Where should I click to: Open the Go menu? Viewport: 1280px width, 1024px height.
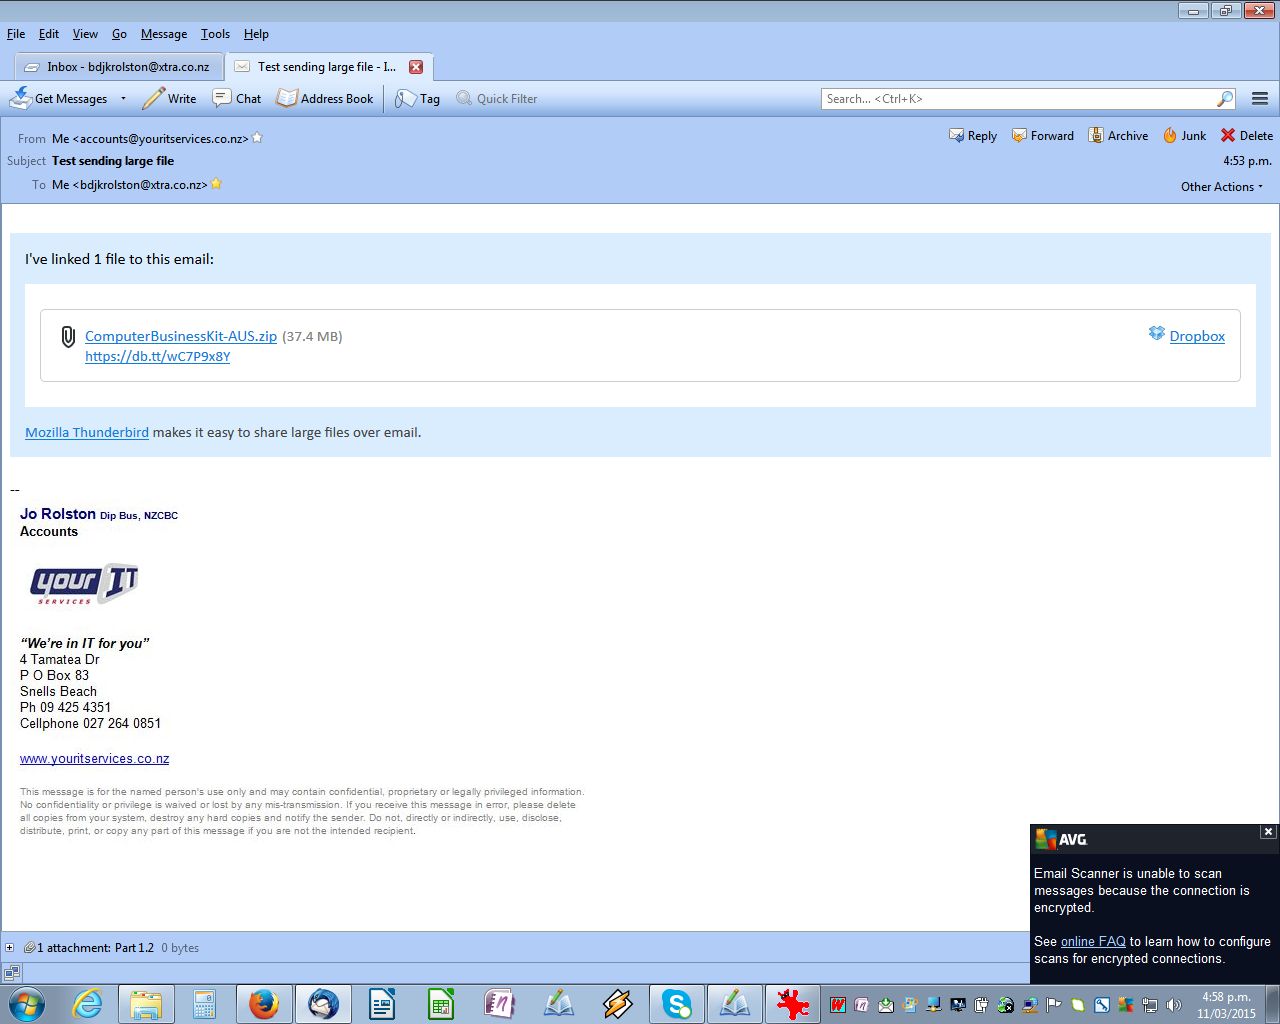119,34
